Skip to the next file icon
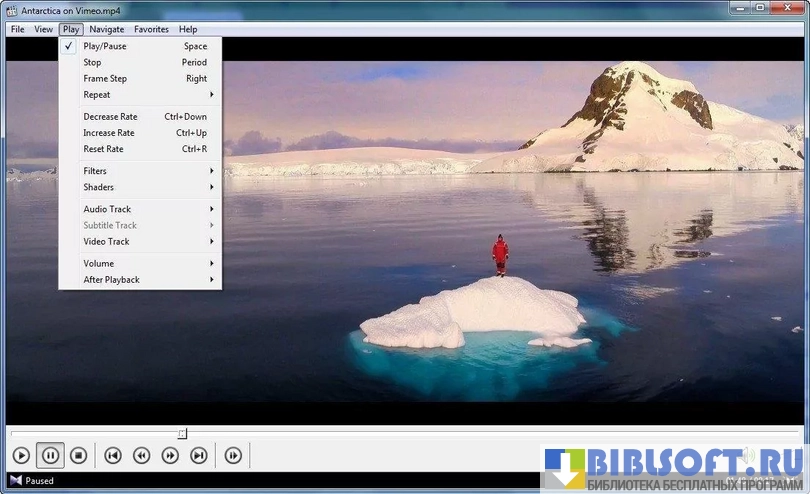The image size is (810, 494). point(199,456)
